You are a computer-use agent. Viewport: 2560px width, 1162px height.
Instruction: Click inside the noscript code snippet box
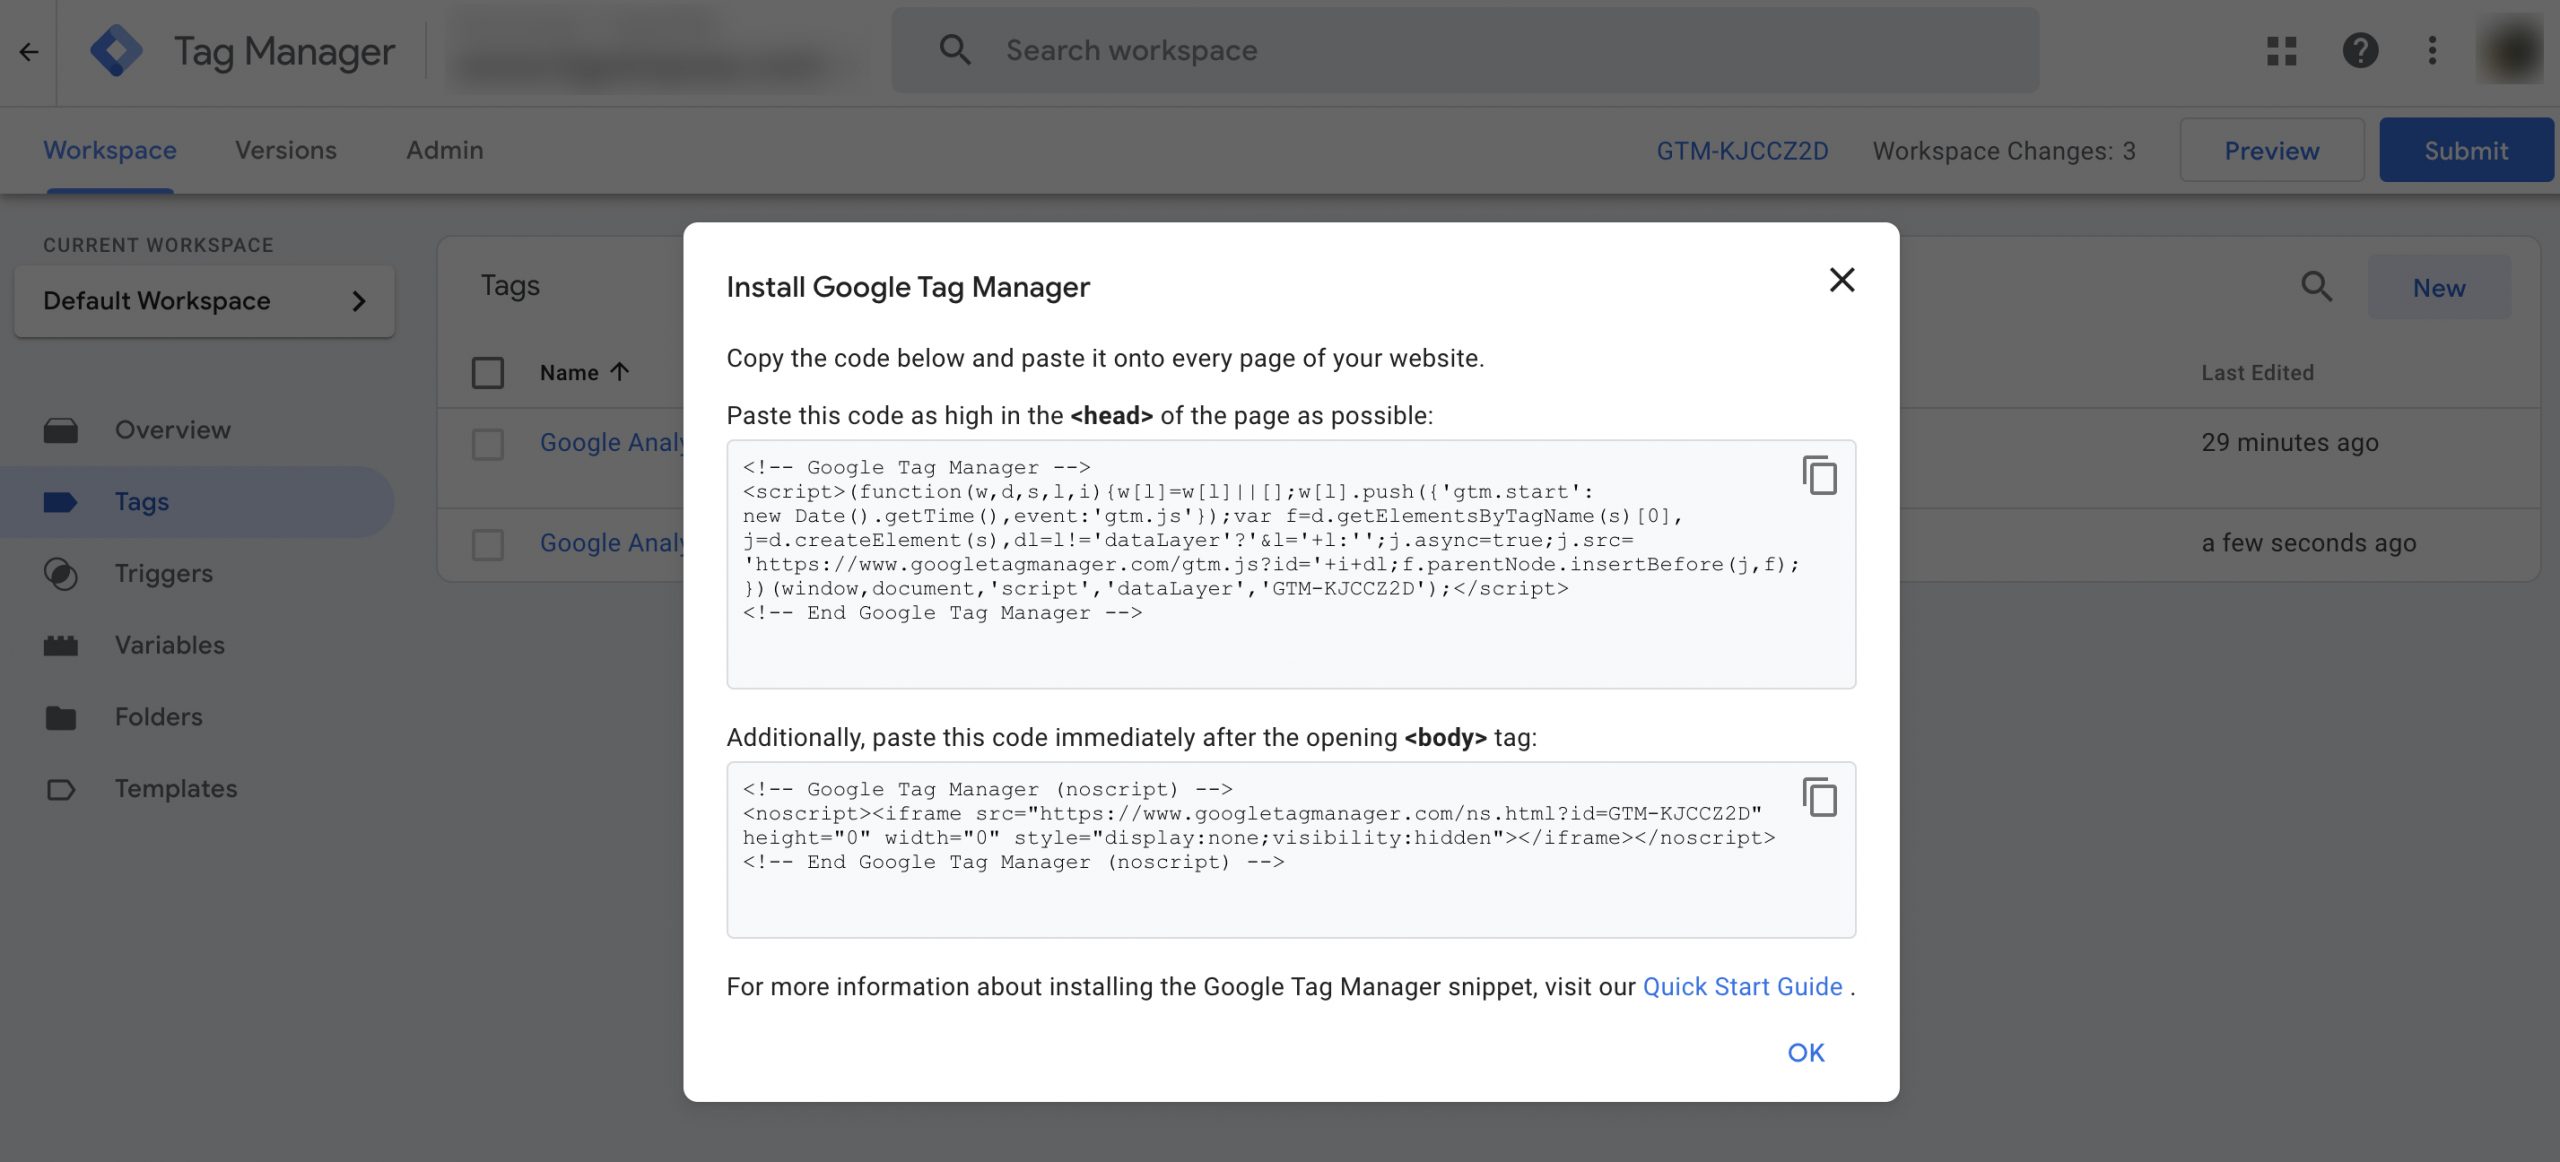coord(1291,850)
